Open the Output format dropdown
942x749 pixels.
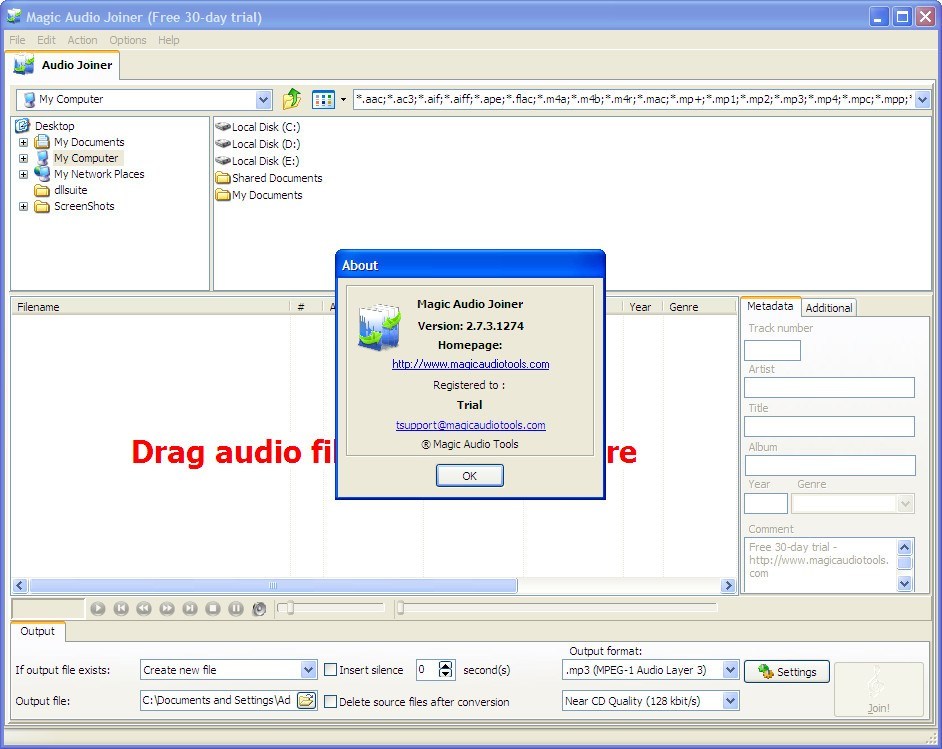point(731,670)
